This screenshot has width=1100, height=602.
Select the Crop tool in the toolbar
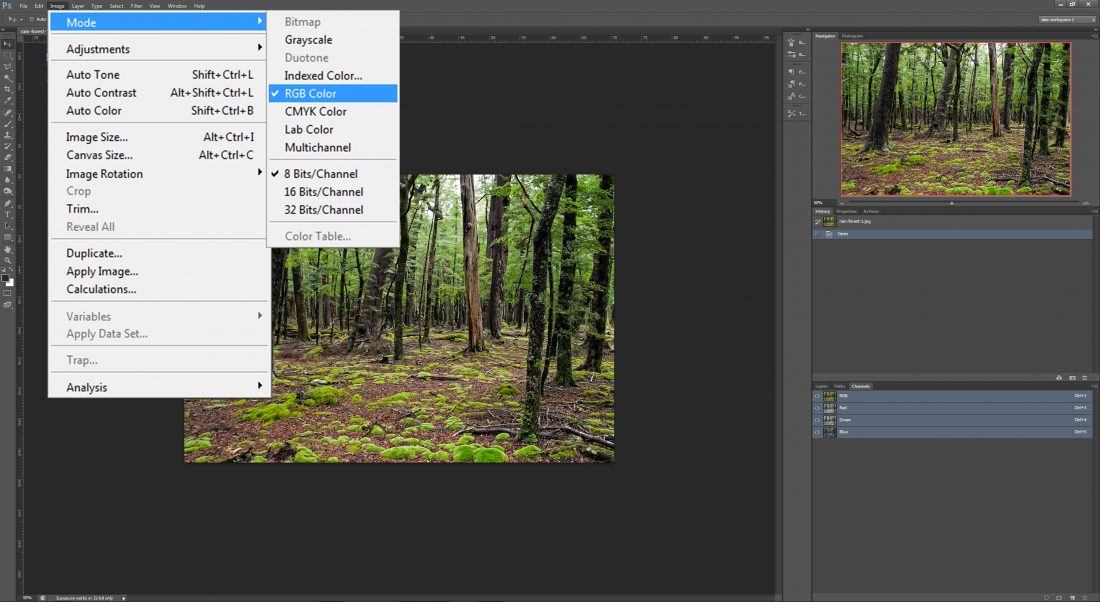tap(8, 89)
